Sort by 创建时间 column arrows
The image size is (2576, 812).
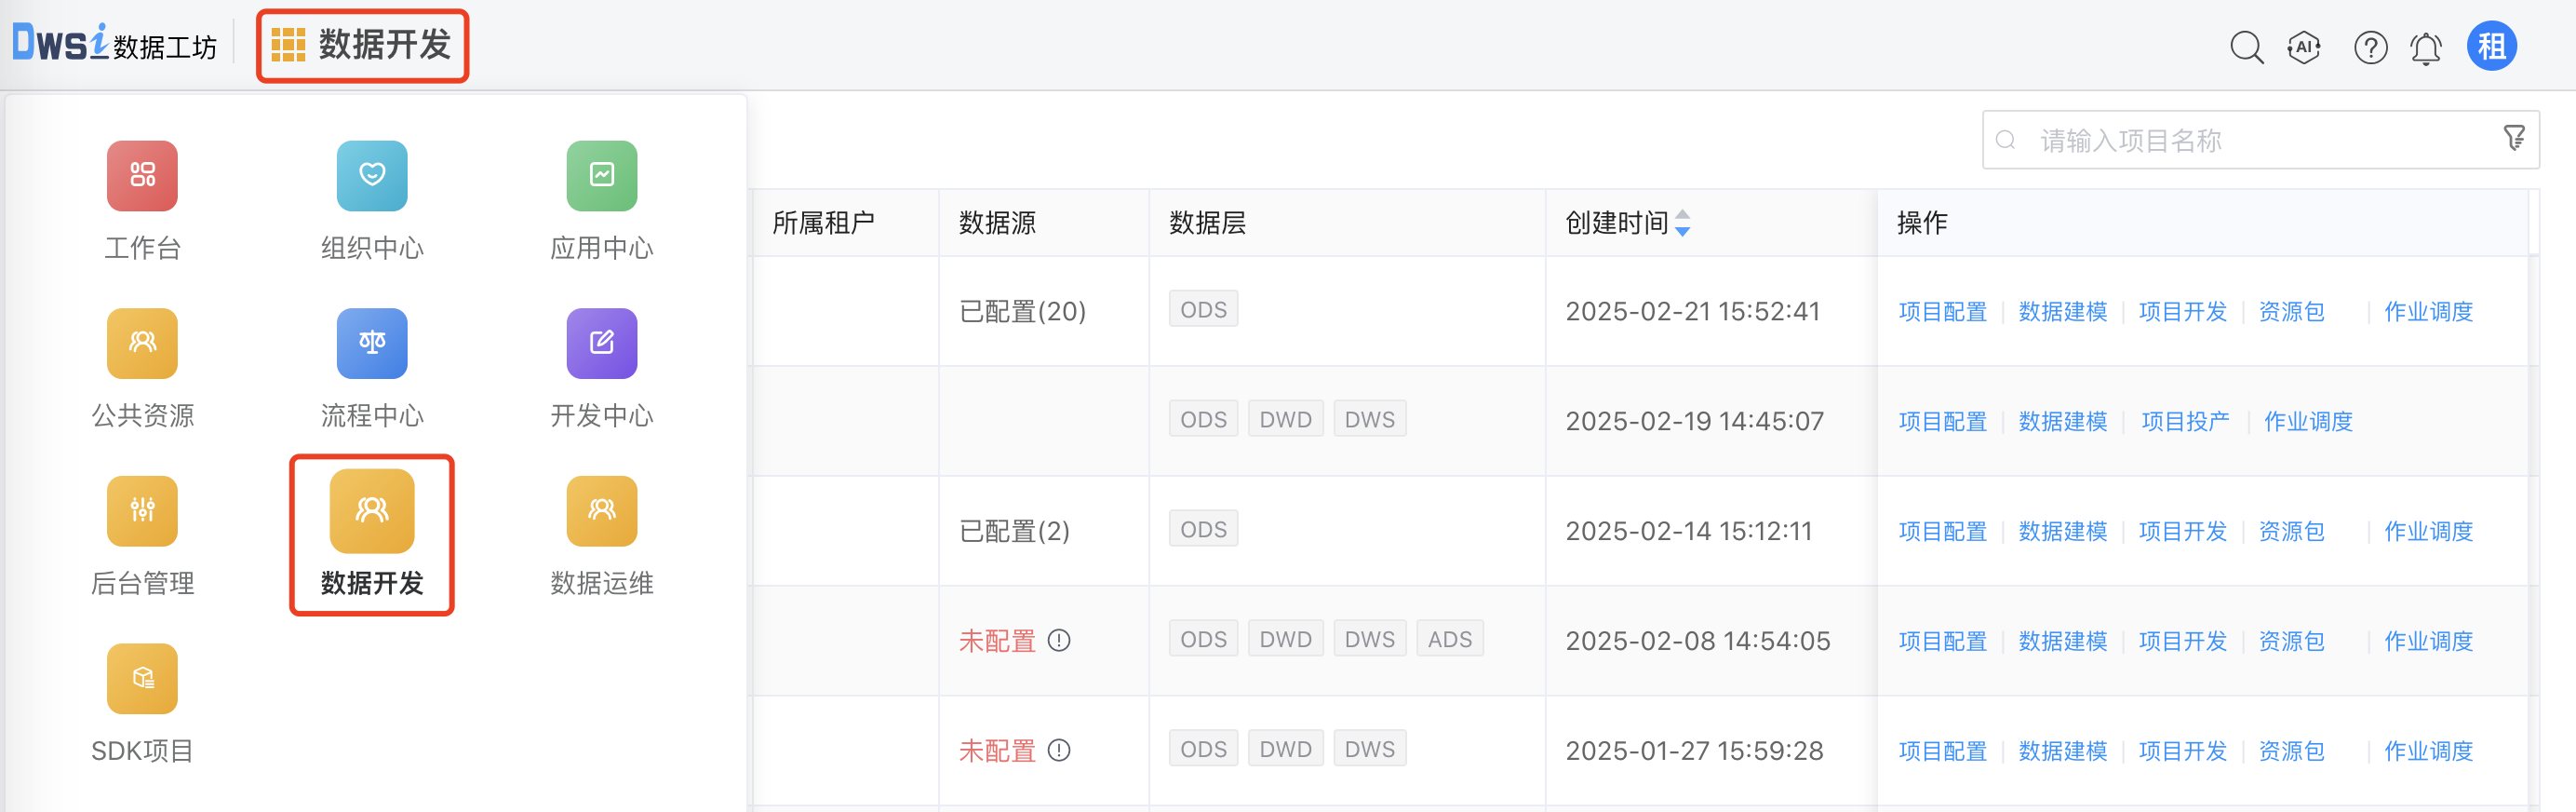(1683, 223)
